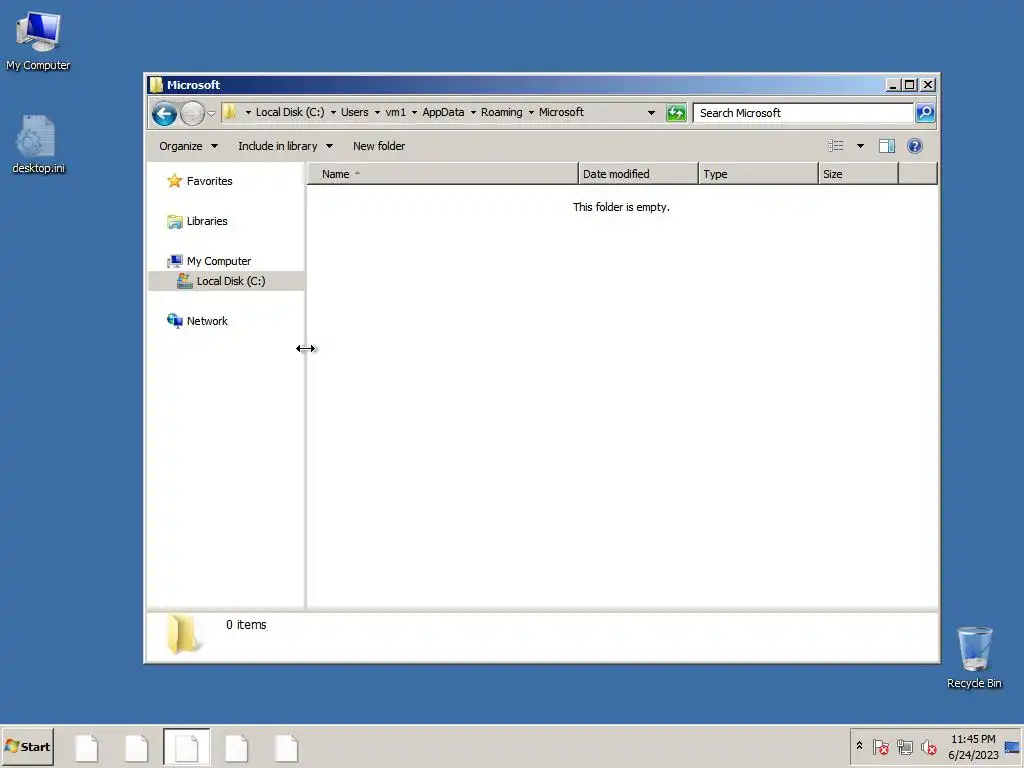Toggle the preview pane icon
Viewport: 1024px width, 768px height.
(887, 146)
